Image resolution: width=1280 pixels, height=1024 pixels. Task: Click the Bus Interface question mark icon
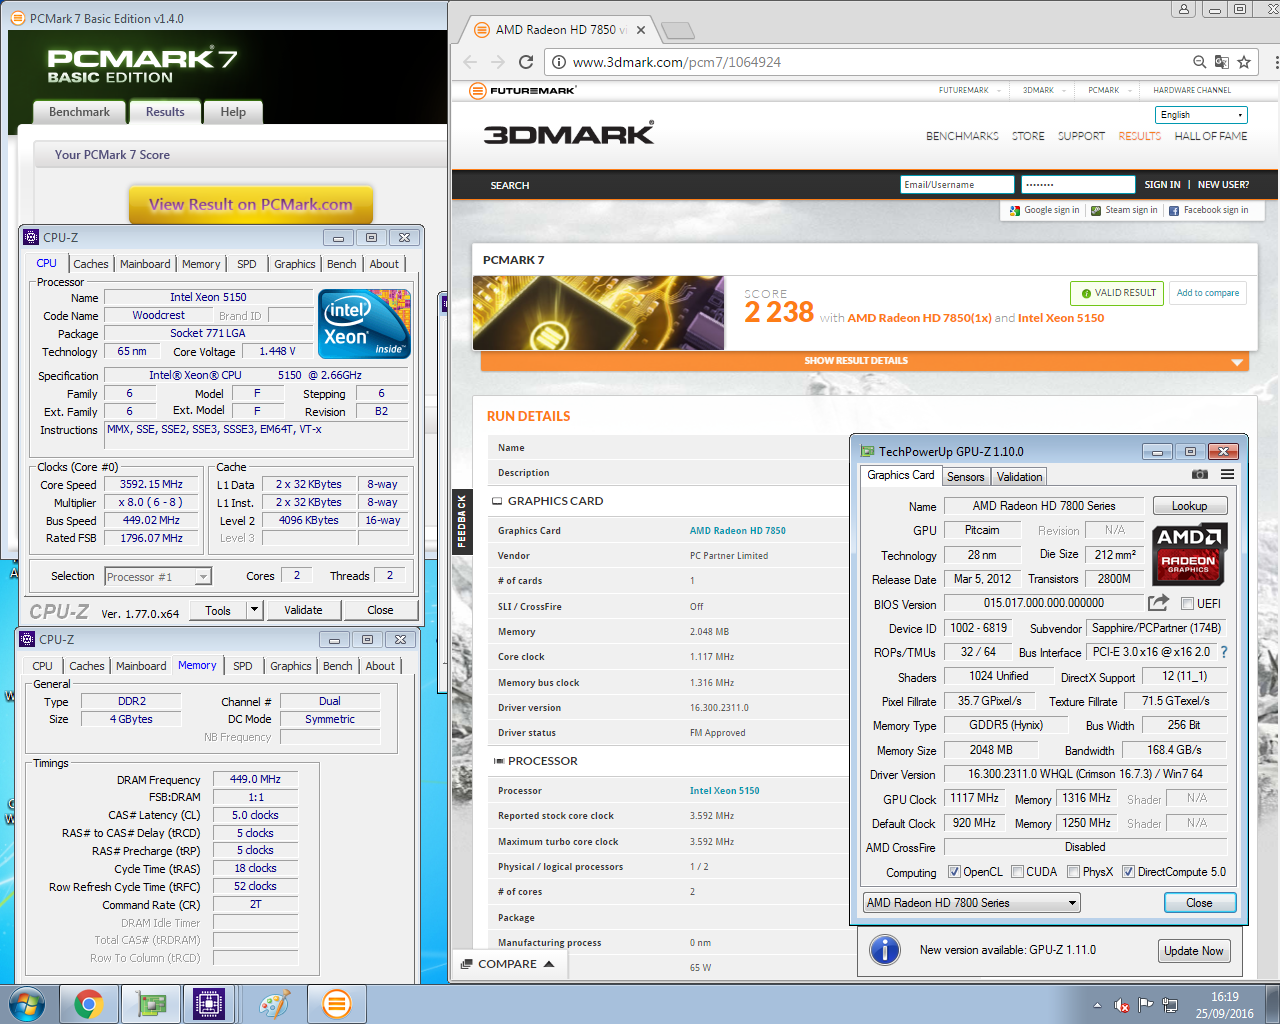(1224, 652)
